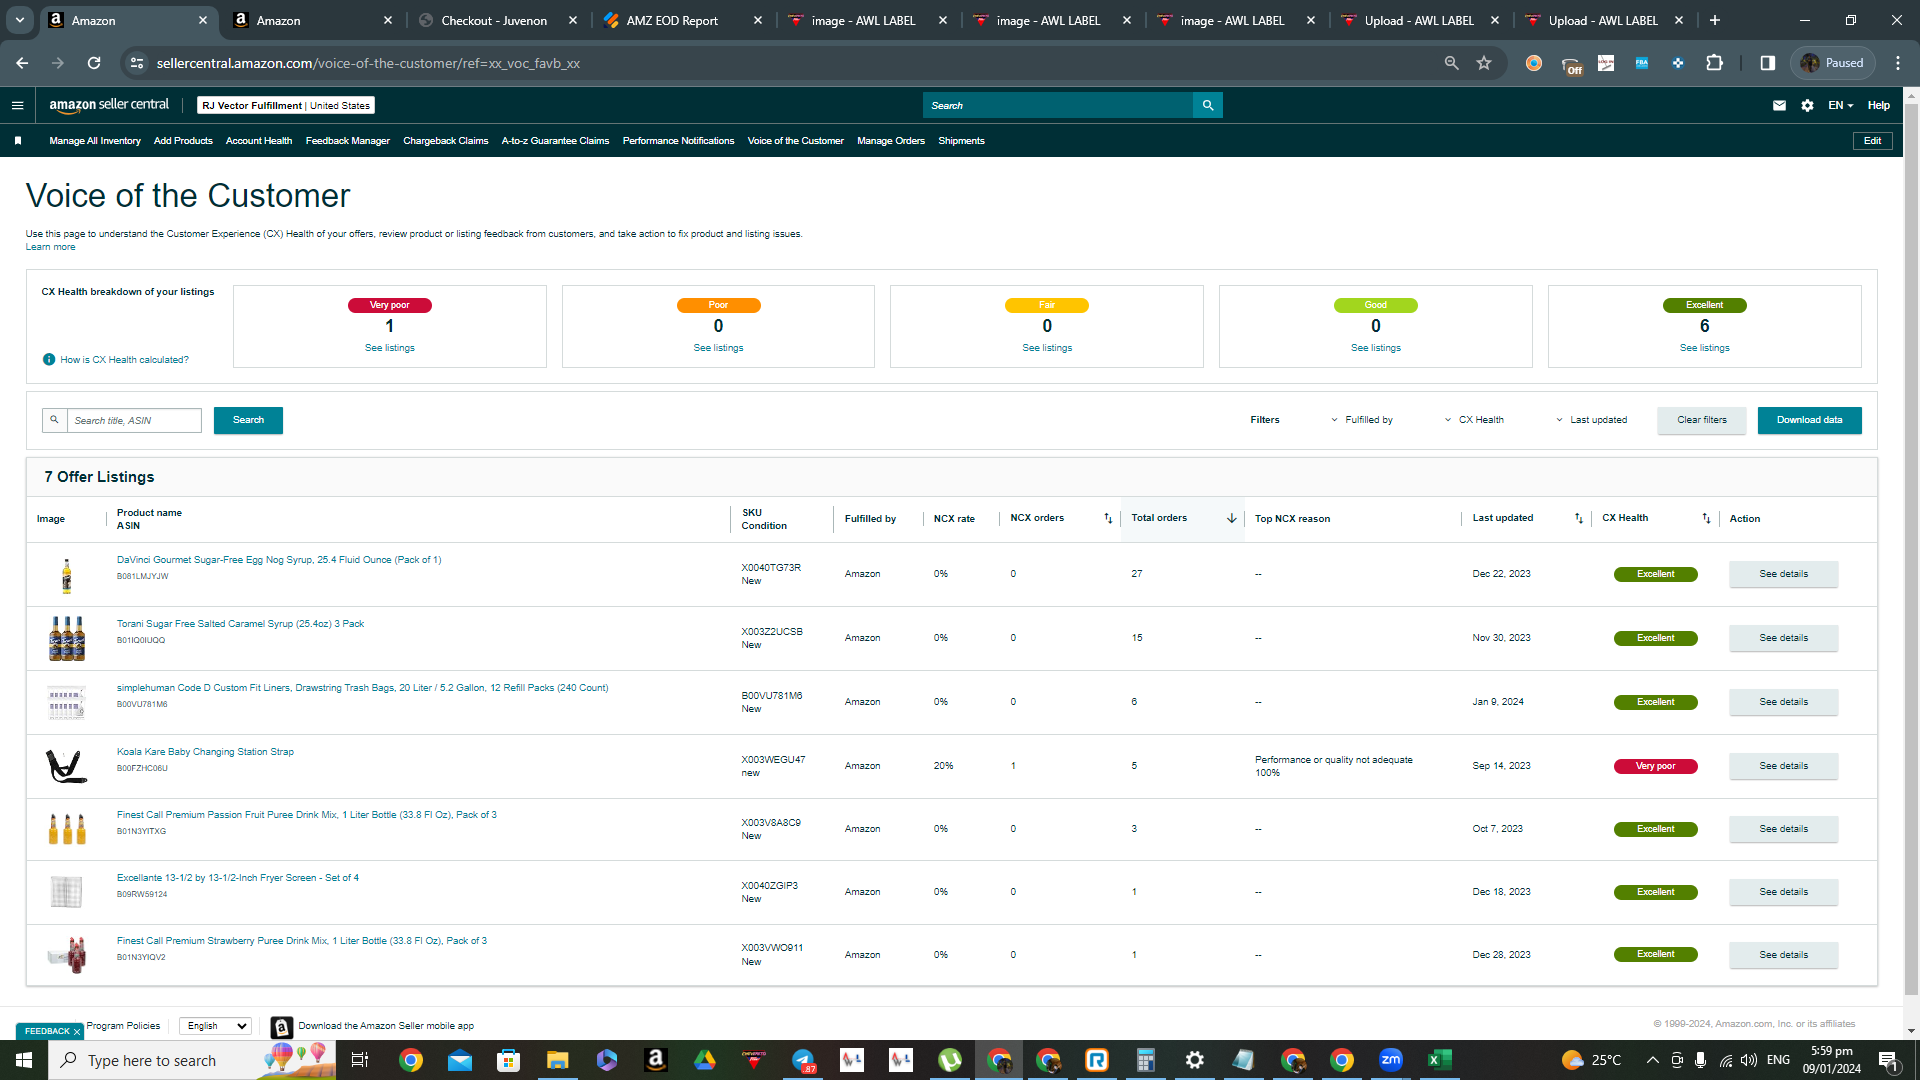The height and width of the screenshot is (1080, 1920).
Task: Open Windows notification center icon
Action: [x=1888, y=1060]
